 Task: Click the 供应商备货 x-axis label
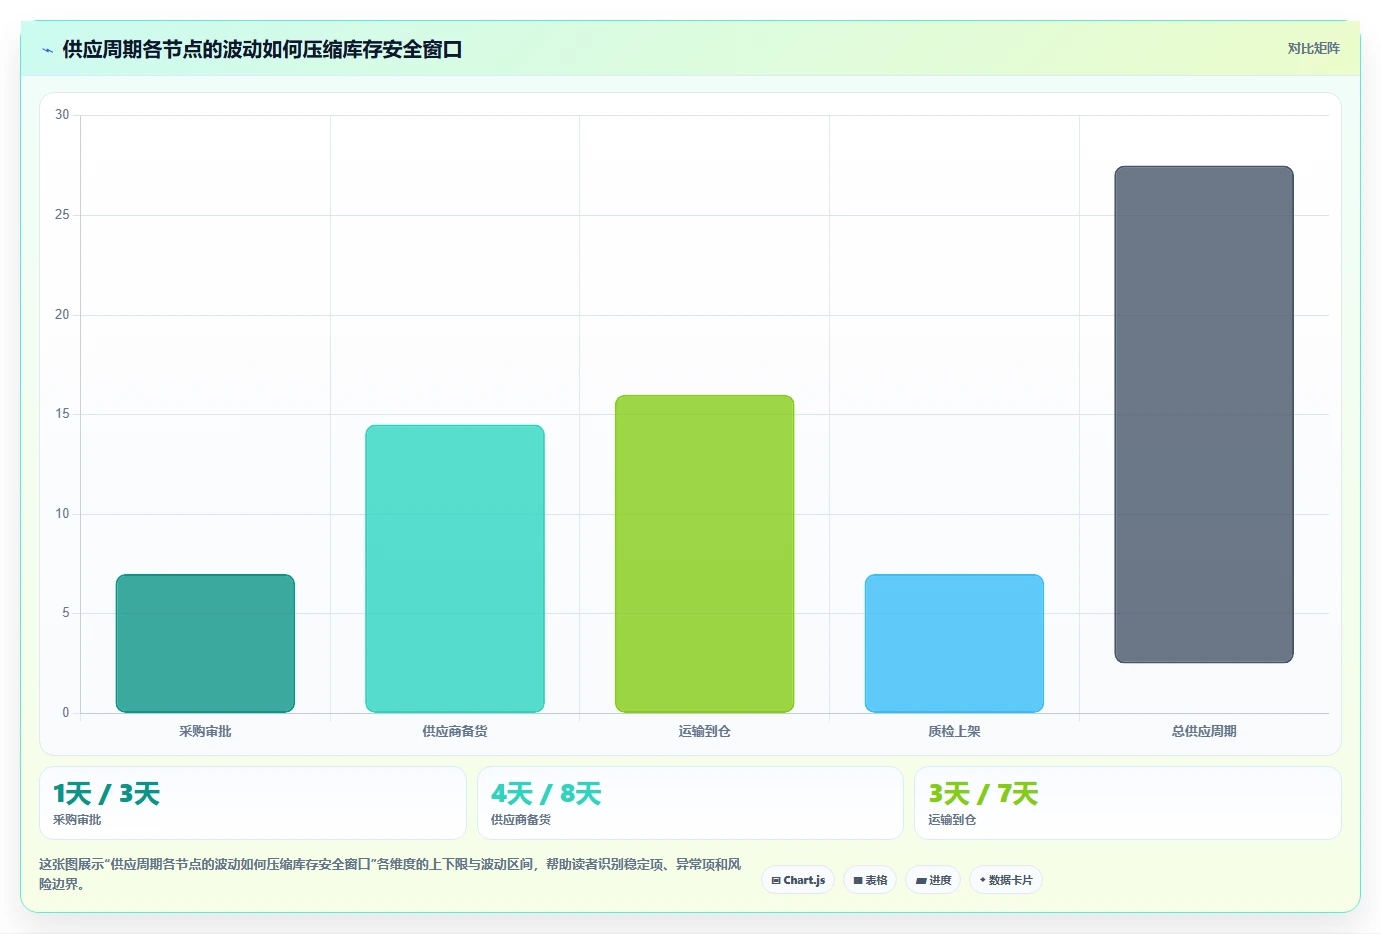[x=455, y=731]
